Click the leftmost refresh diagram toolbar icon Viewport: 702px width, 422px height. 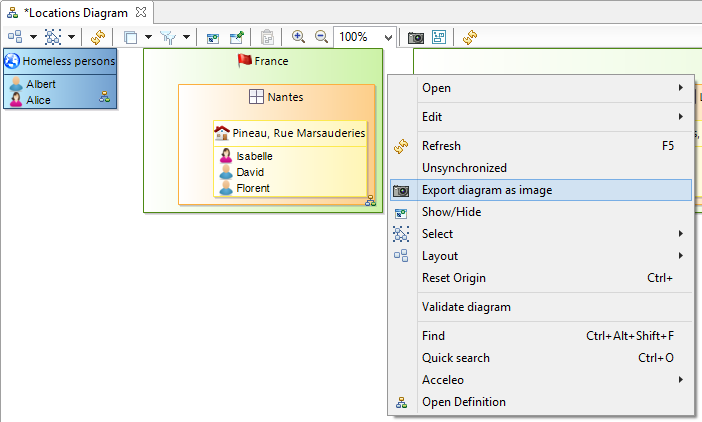click(x=97, y=37)
